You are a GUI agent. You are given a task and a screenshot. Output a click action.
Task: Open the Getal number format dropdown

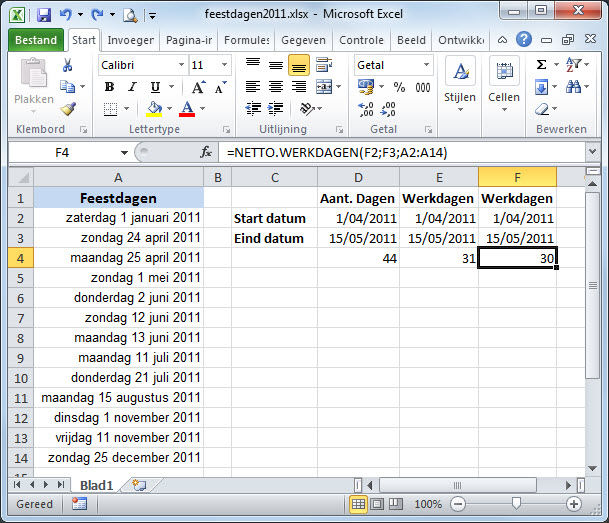[x=426, y=64]
